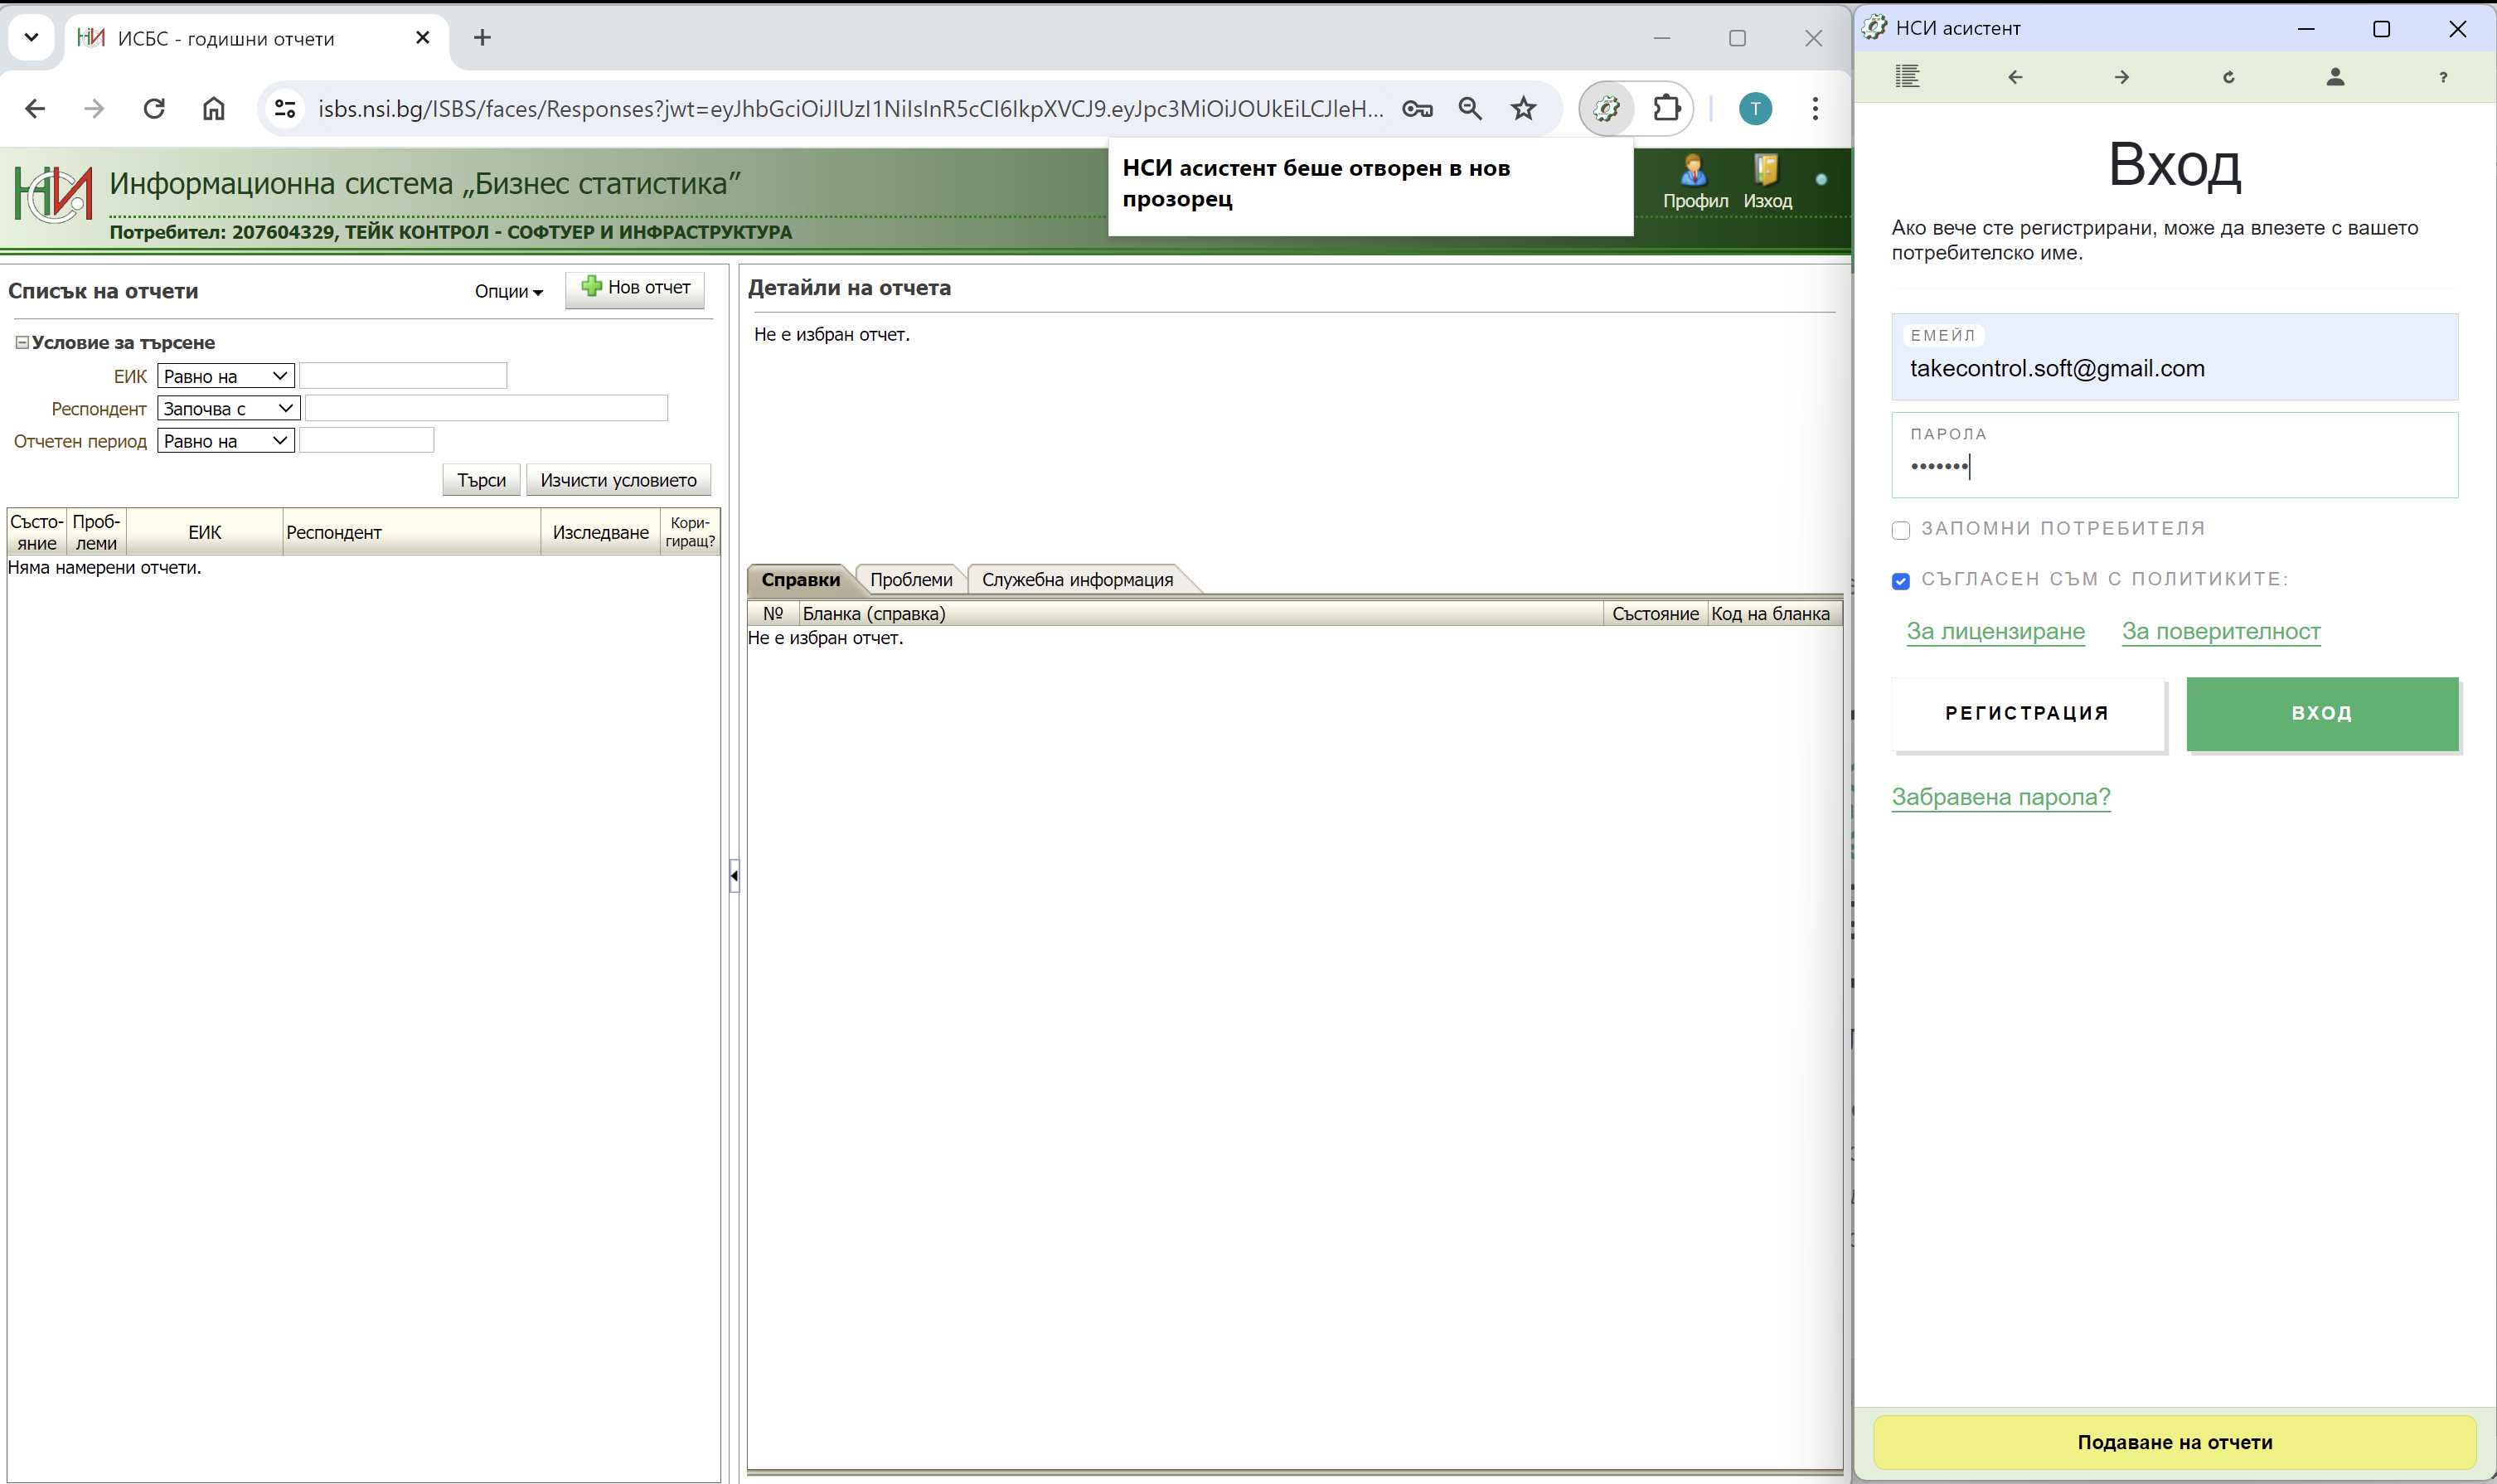Click the Бланка (справка) column header
Viewport: 2497px width, 1484px height.
1200,613
